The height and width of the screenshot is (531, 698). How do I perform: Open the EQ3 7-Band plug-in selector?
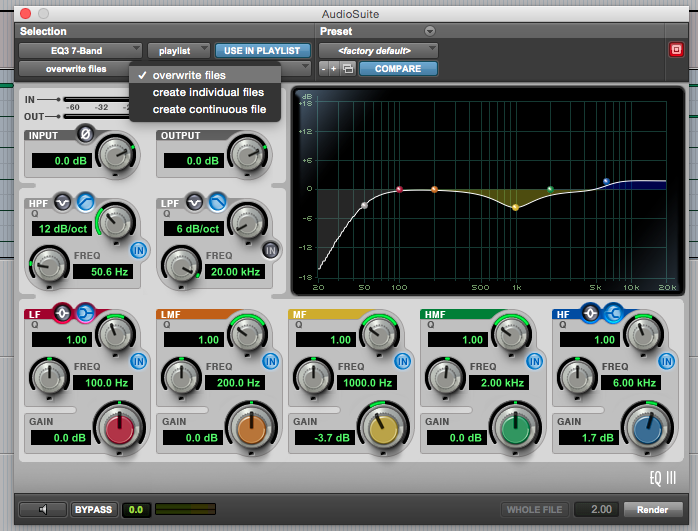point(81,51)
